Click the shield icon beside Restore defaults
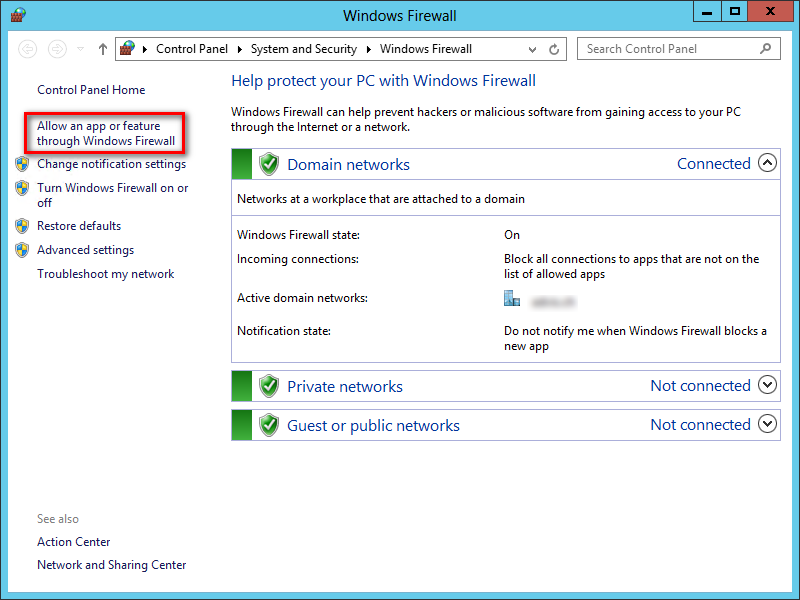 coord(22,226)
